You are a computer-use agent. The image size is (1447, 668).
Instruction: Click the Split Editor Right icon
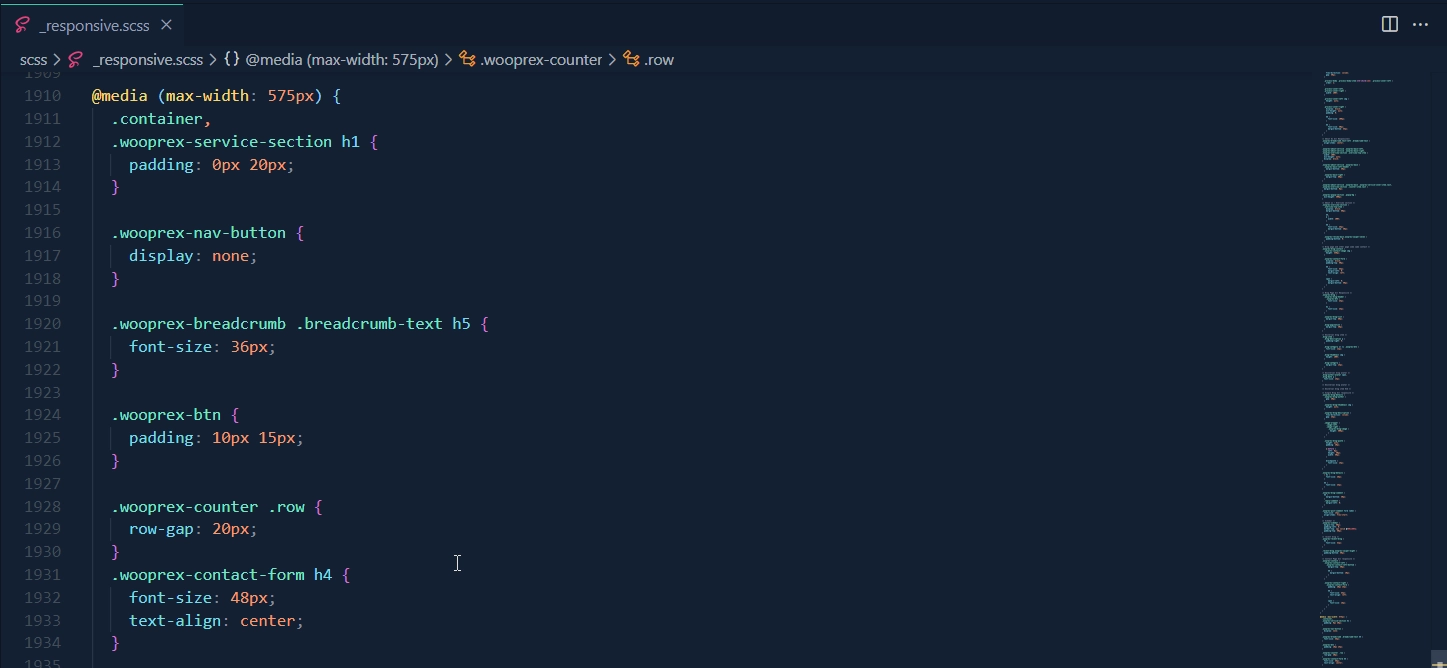[1389, 25]
